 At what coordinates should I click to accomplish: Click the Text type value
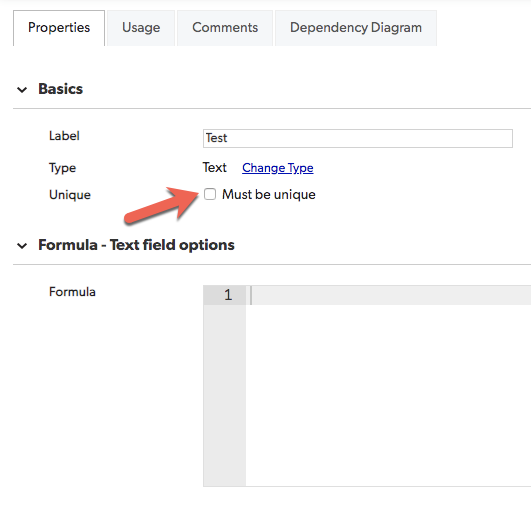pos(214,168)
